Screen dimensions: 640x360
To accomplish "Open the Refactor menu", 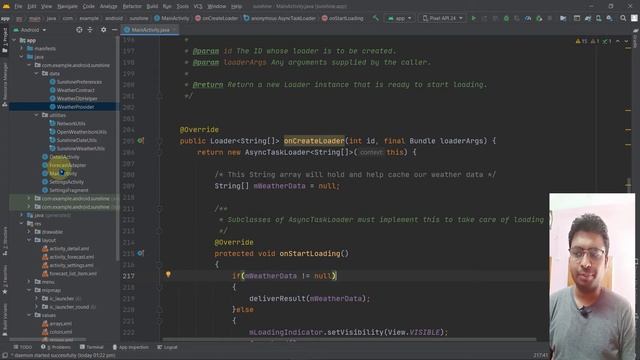I will pos(132,7).
